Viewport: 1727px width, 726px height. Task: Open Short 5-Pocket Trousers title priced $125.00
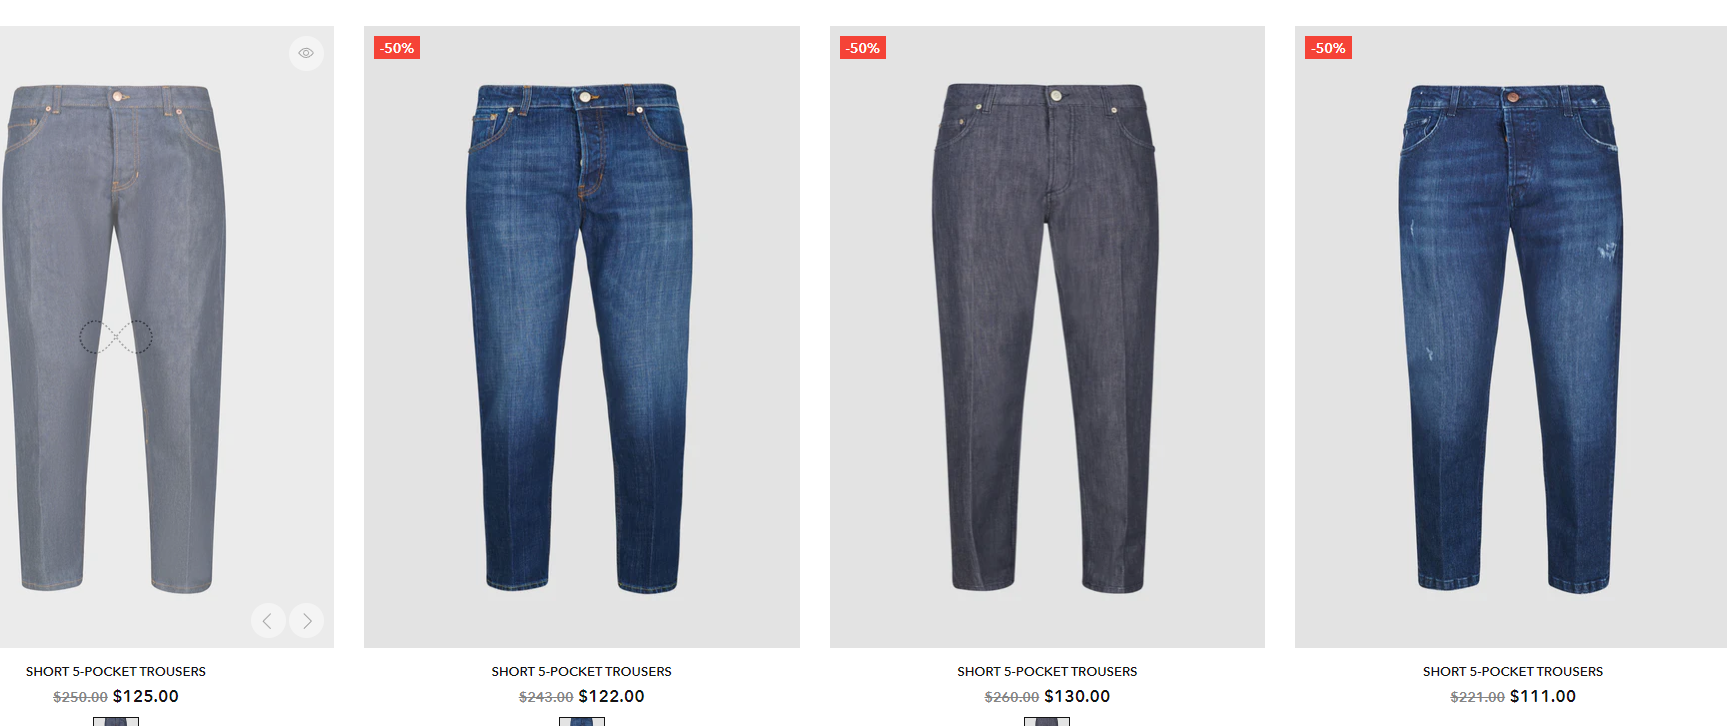(x=116, y=672)
